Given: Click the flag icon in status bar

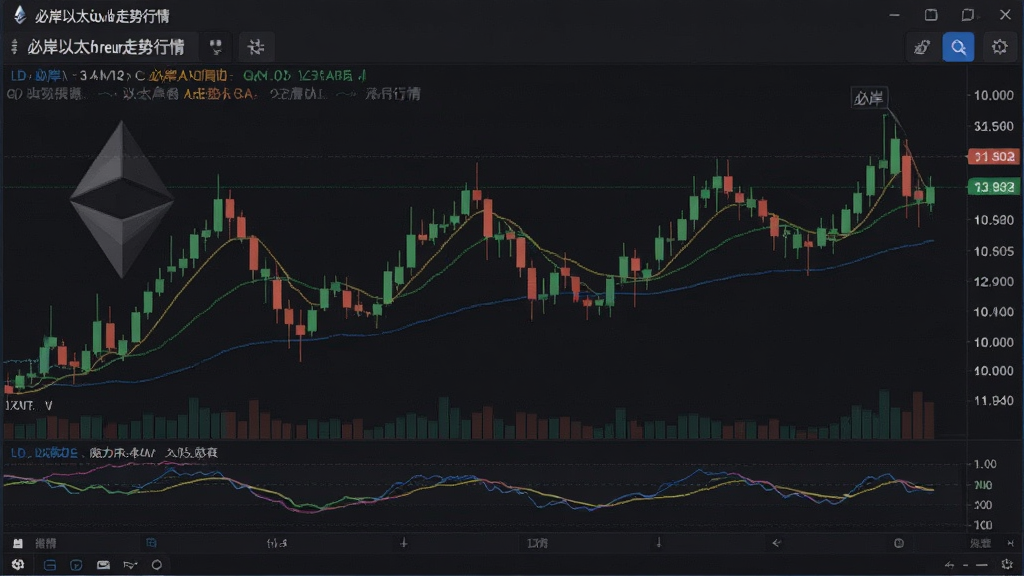Looking at the screenshot, I should pyautogui.click(x=130, y=565).
